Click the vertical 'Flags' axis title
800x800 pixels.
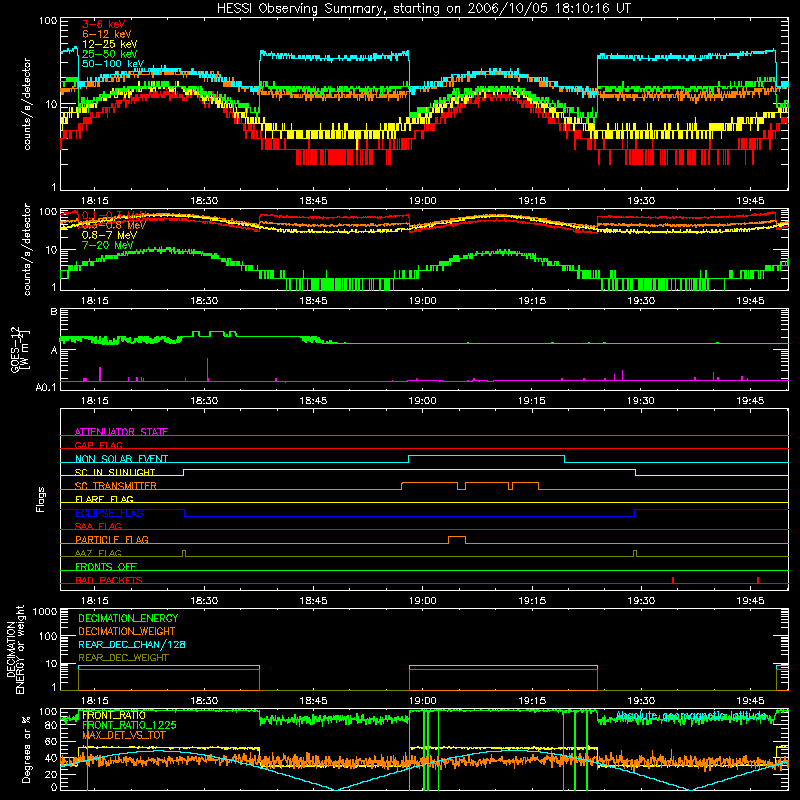(41, 499)
